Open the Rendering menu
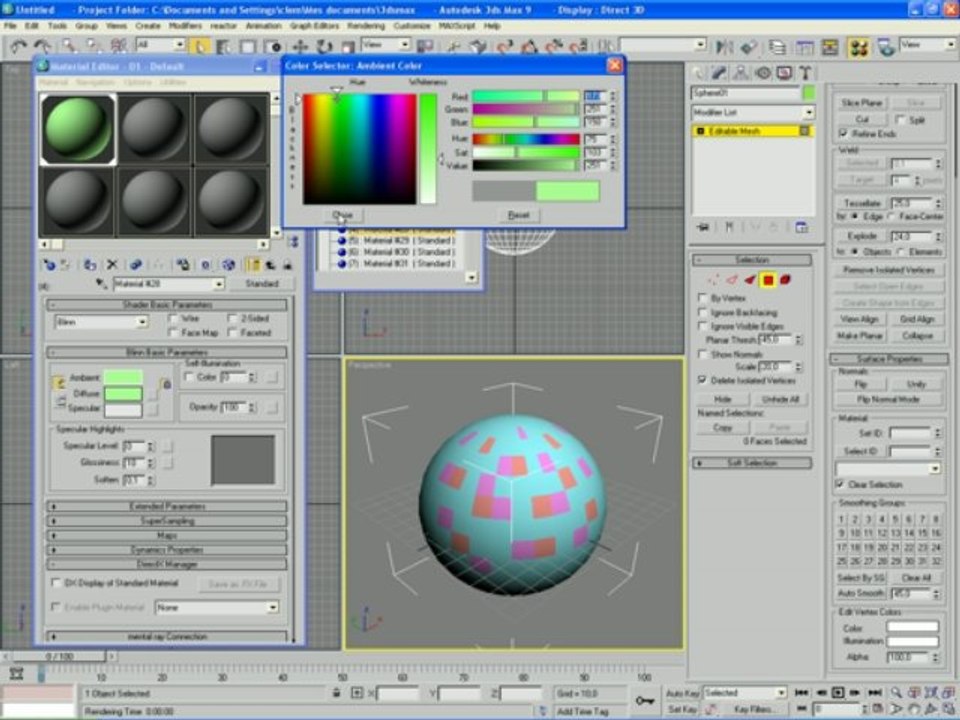Image resolution: width=960 pixels, height=720 pixels. point(366,25)
